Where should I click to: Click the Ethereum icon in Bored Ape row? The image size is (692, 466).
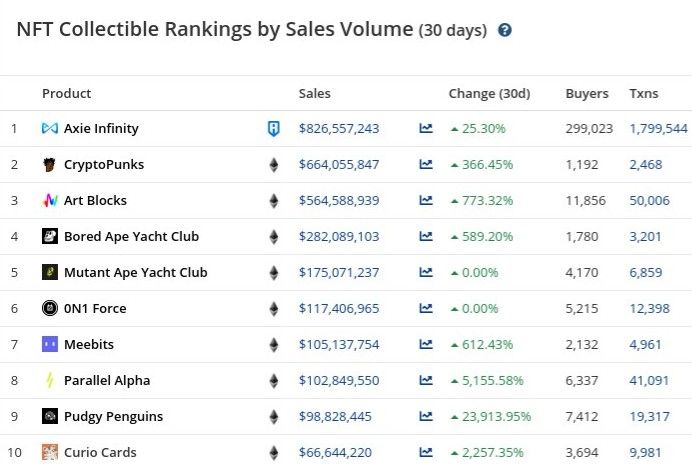pyautogui.click(x=273, y=237)
